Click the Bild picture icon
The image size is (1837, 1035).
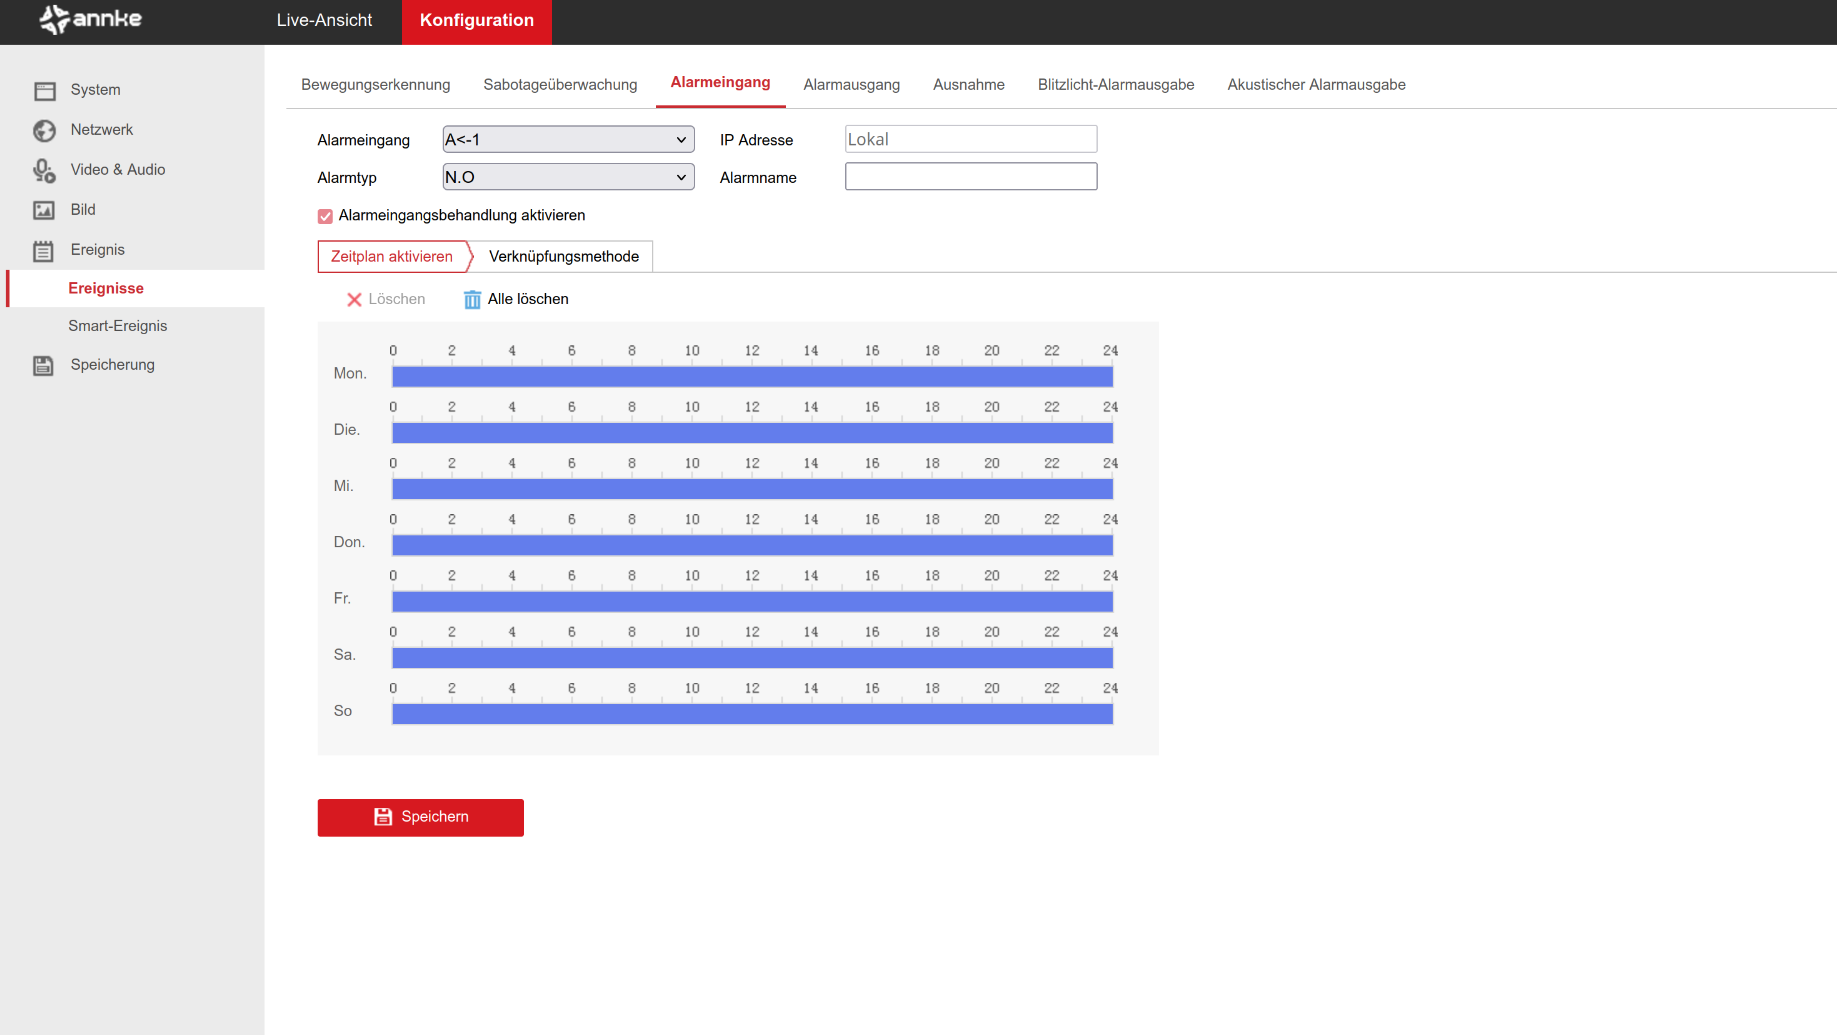tap(44, 210)
